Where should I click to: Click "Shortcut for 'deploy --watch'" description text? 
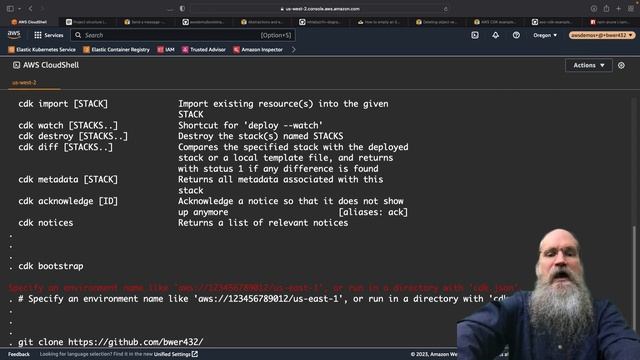click(x=250, y=125)
